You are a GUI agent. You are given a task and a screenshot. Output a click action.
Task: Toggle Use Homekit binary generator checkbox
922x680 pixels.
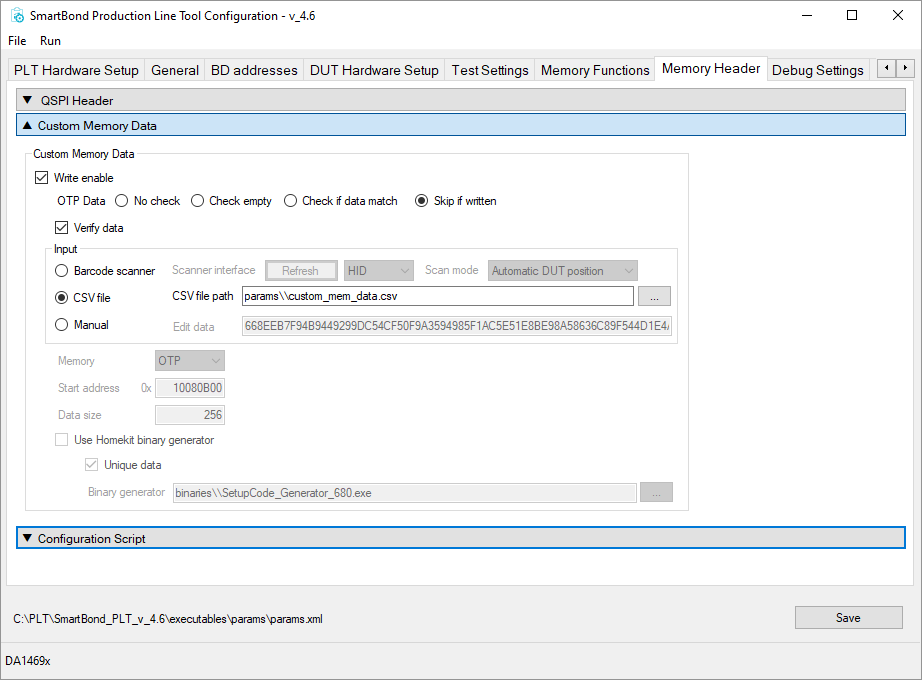pos(62,439)
